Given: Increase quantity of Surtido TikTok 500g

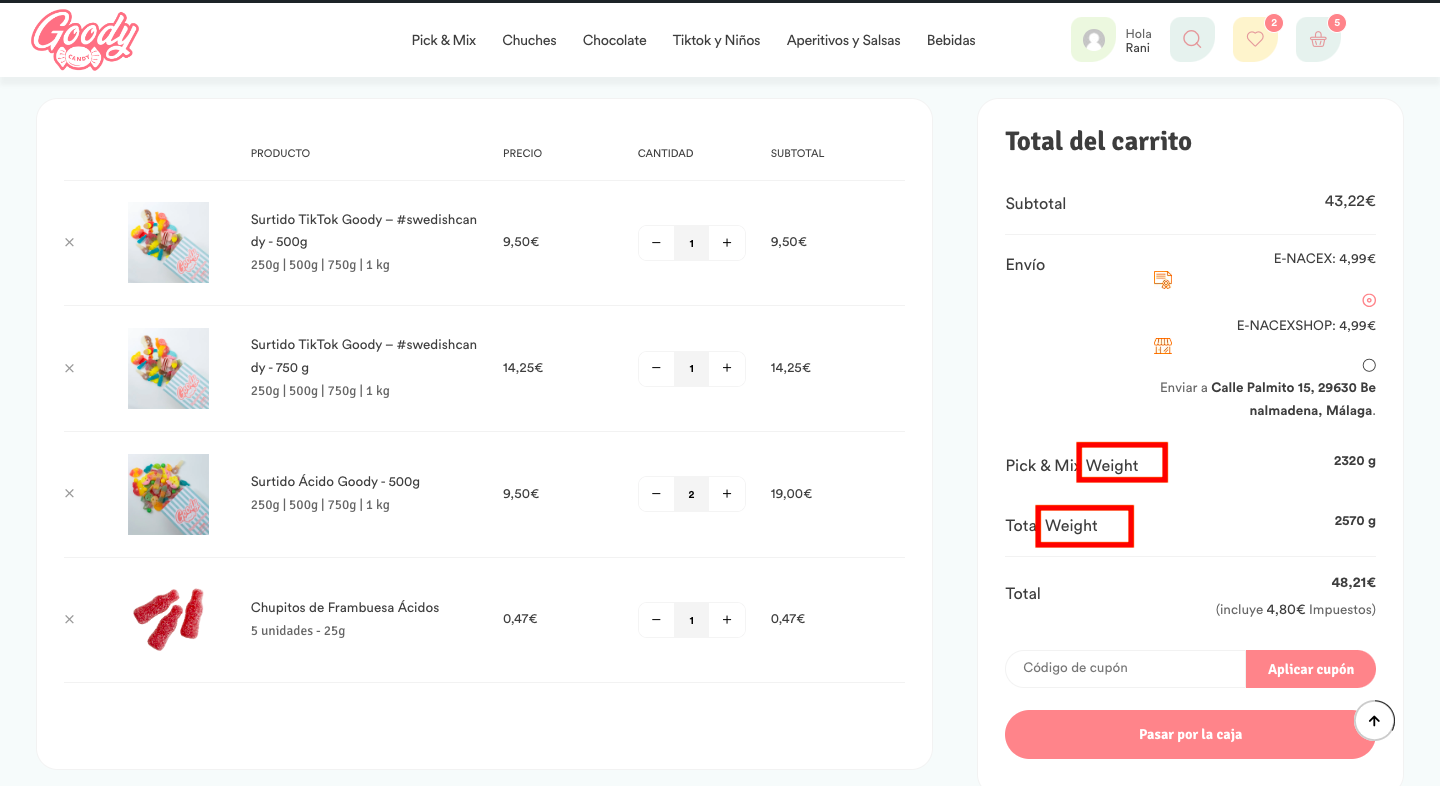Looking at the screenshot, I should pyautogui.click(x=727, y=243).
